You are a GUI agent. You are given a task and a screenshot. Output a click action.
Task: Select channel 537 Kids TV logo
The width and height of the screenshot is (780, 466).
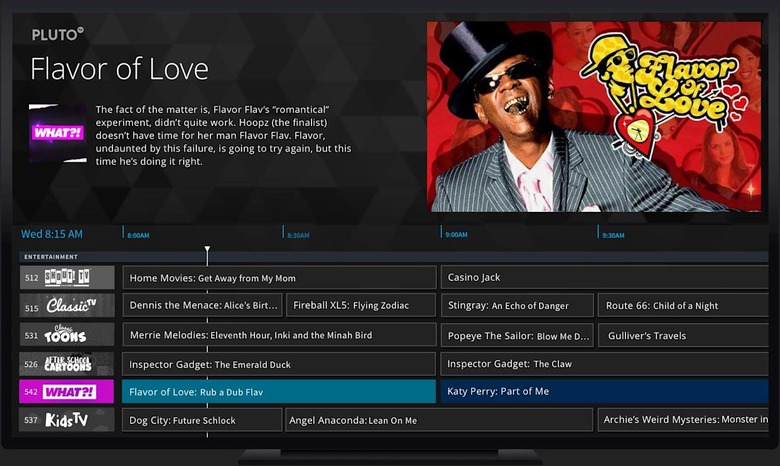[x=66, y=420]
